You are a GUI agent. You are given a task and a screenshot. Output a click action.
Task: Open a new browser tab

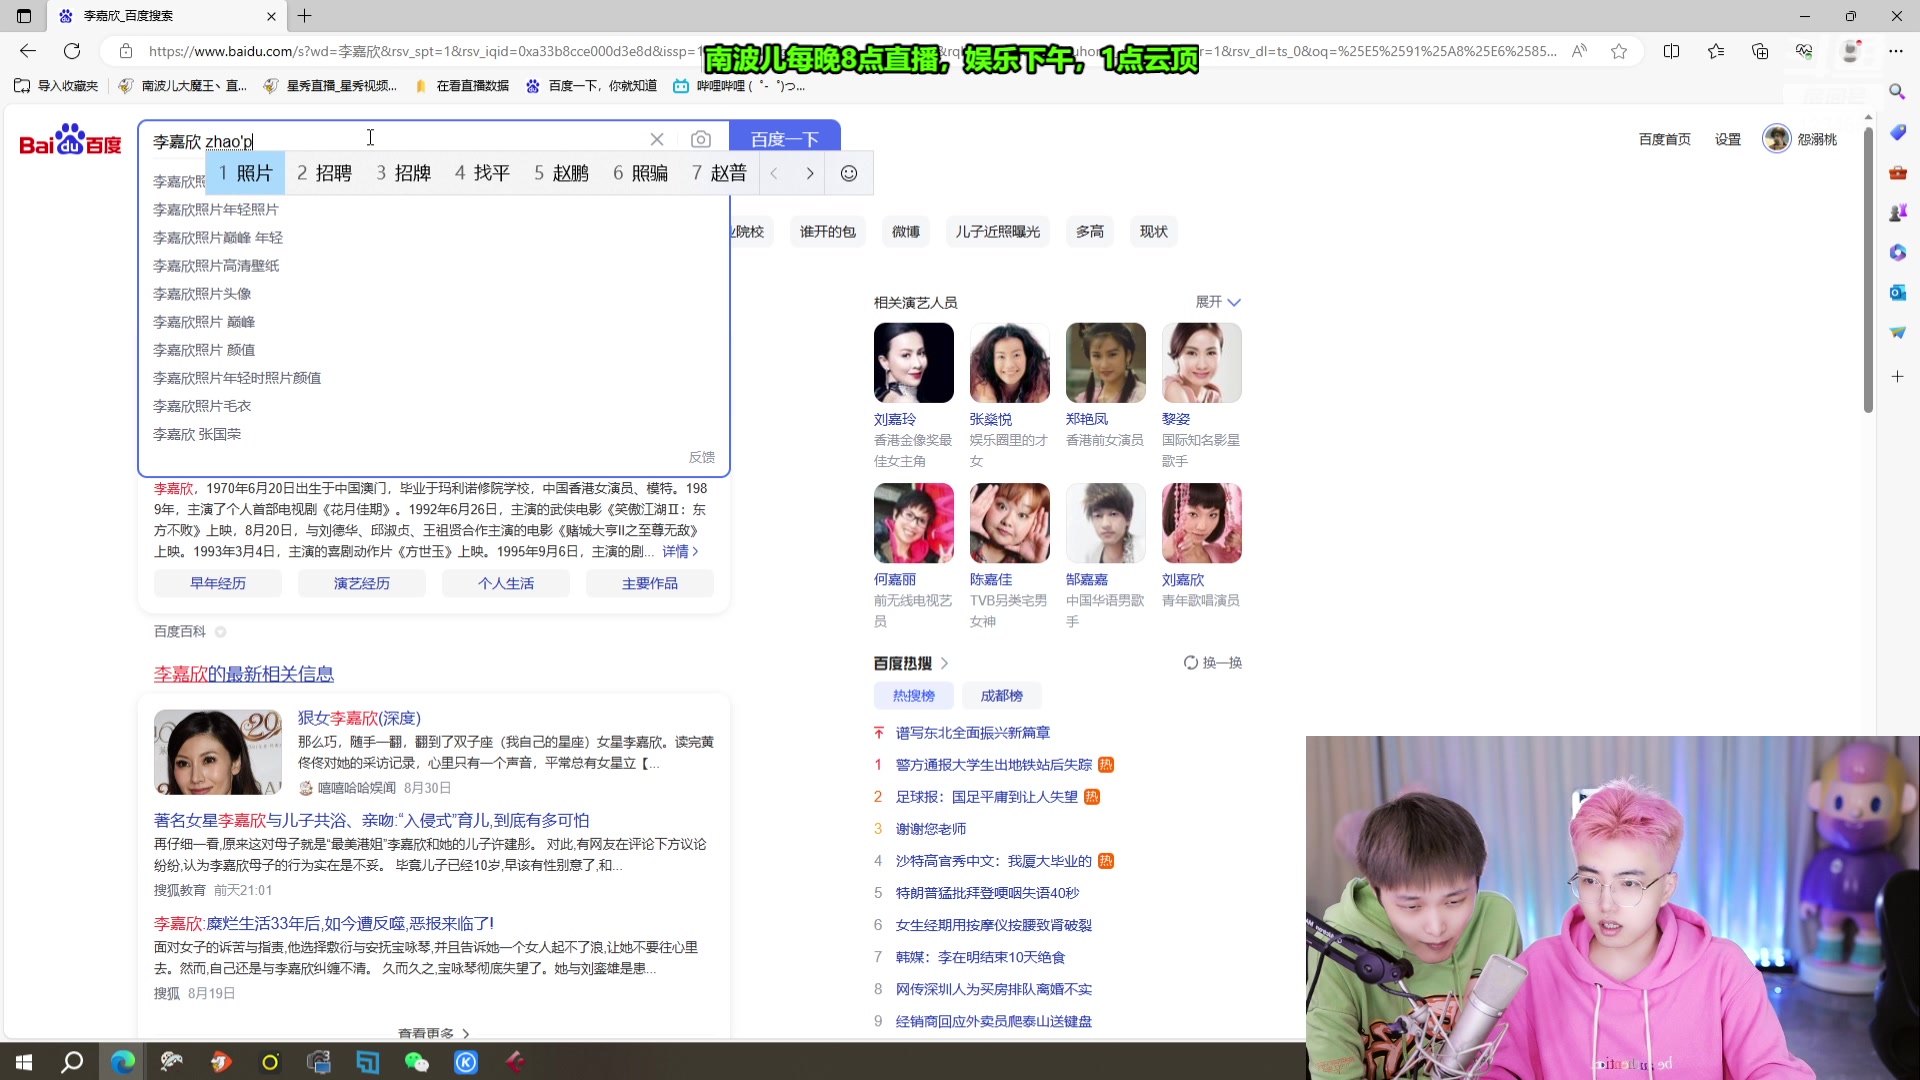coord(305,16)
